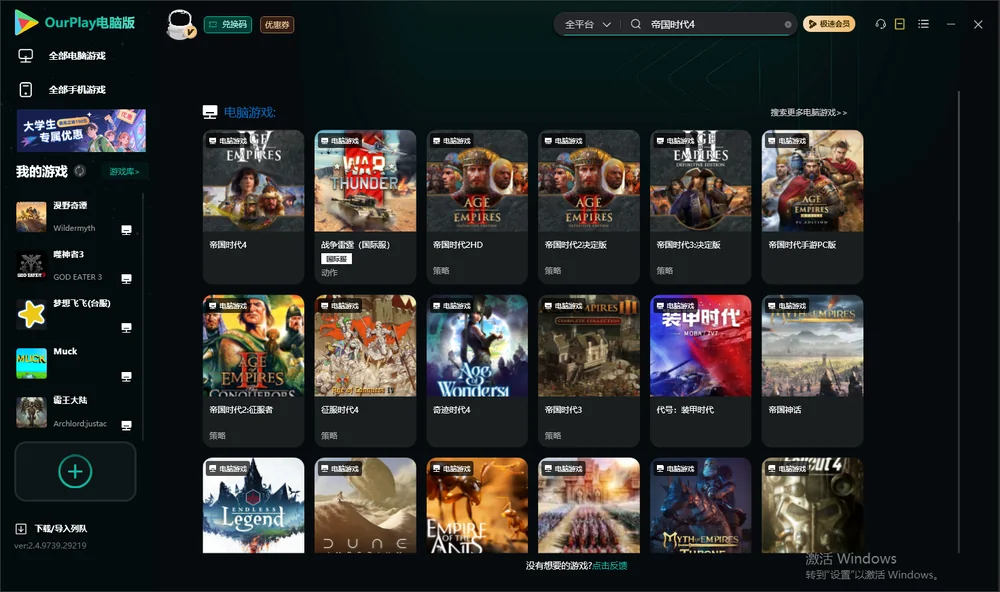The width and height of the screenshot is (1000, 592).
Task: Click the 兑换码 redeem code button
Action: [228, 25]
